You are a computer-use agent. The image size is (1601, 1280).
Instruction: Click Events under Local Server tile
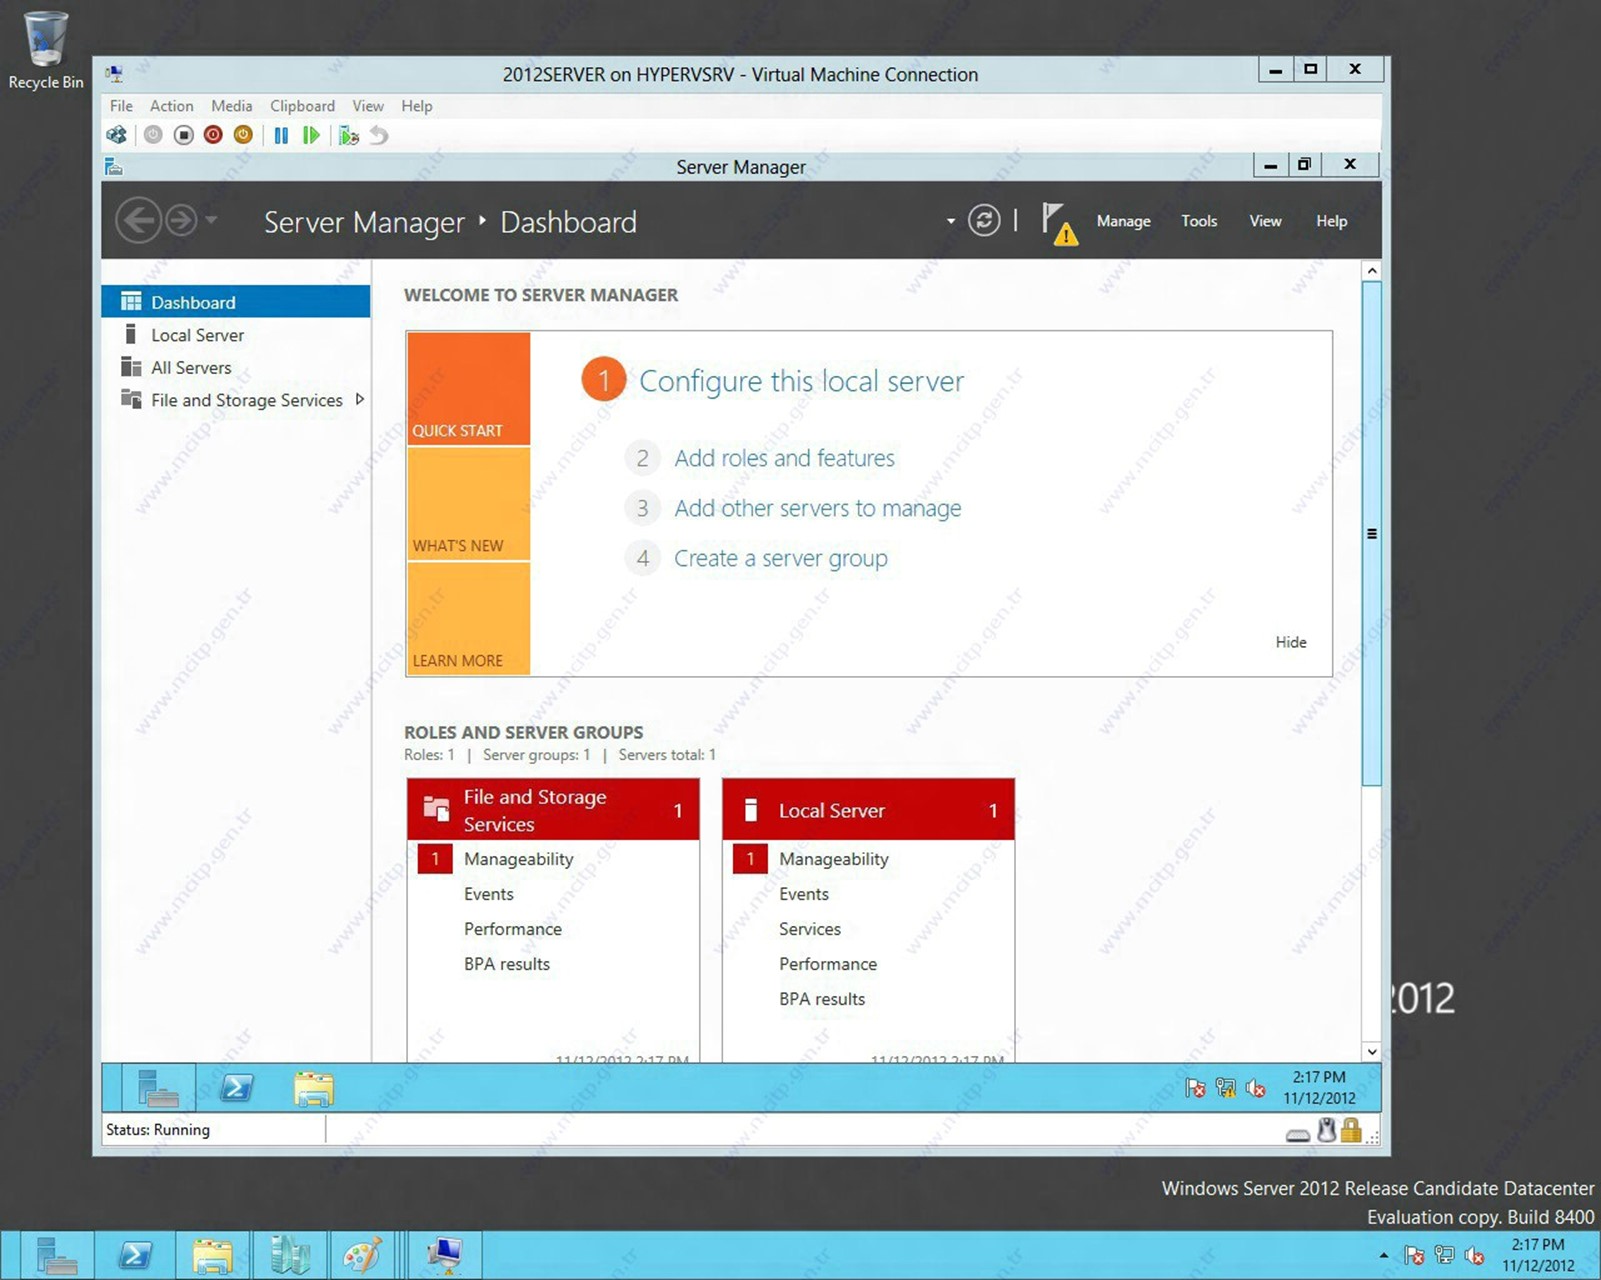(803, 894)
